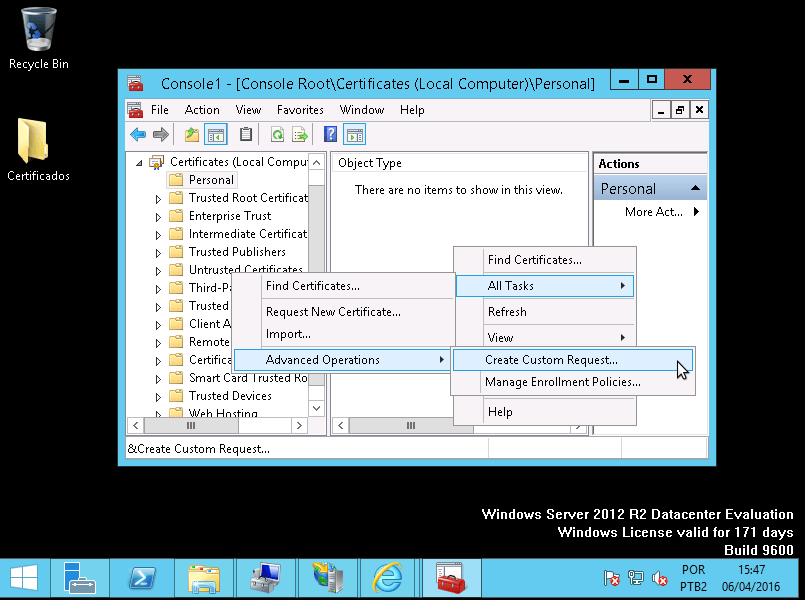
Task: Click Help in the context menu
Action: pyautogui.click(x=545, y=412)
